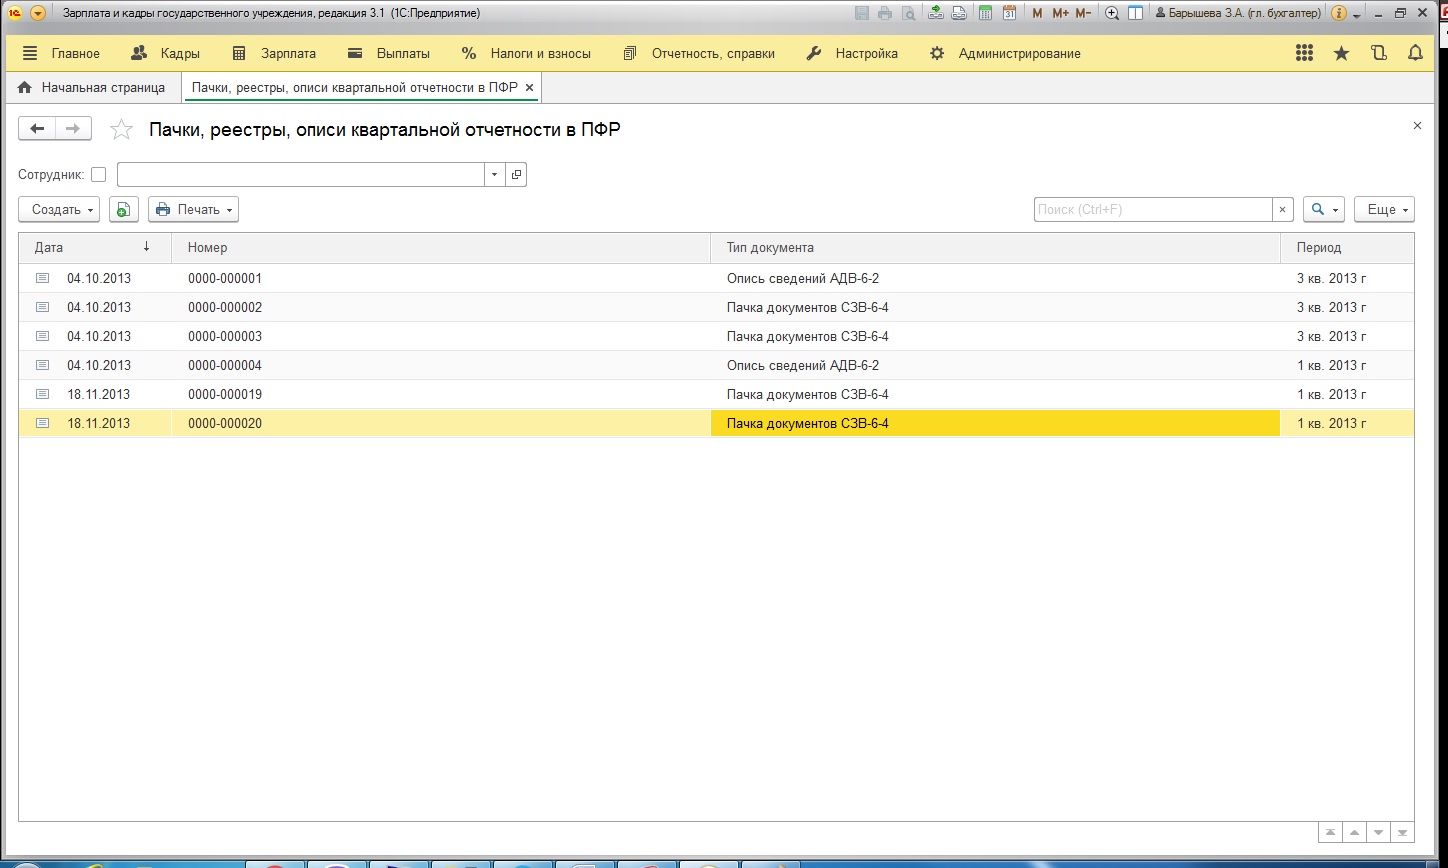Click the search field Поиск (Ctrl+F)
This screenshot has height=868, width=1448.
[x=1152, y=209]
